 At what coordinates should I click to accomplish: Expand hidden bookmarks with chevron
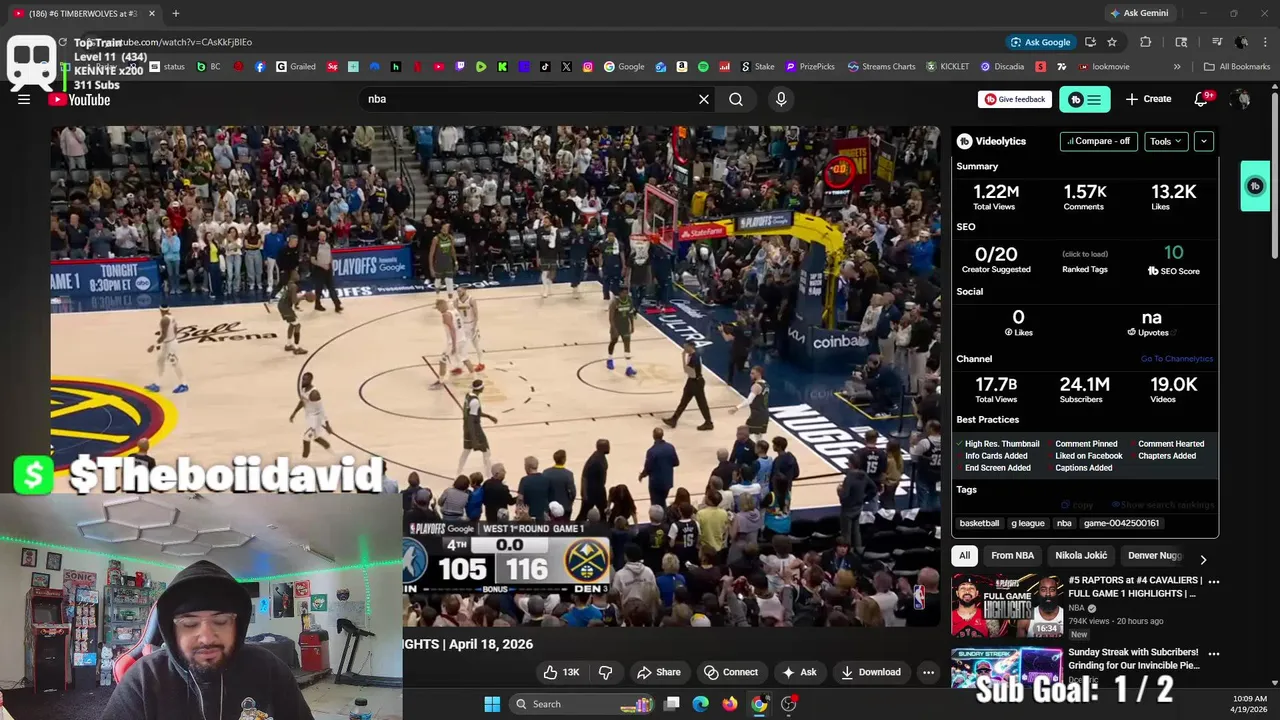point(1177,67)
